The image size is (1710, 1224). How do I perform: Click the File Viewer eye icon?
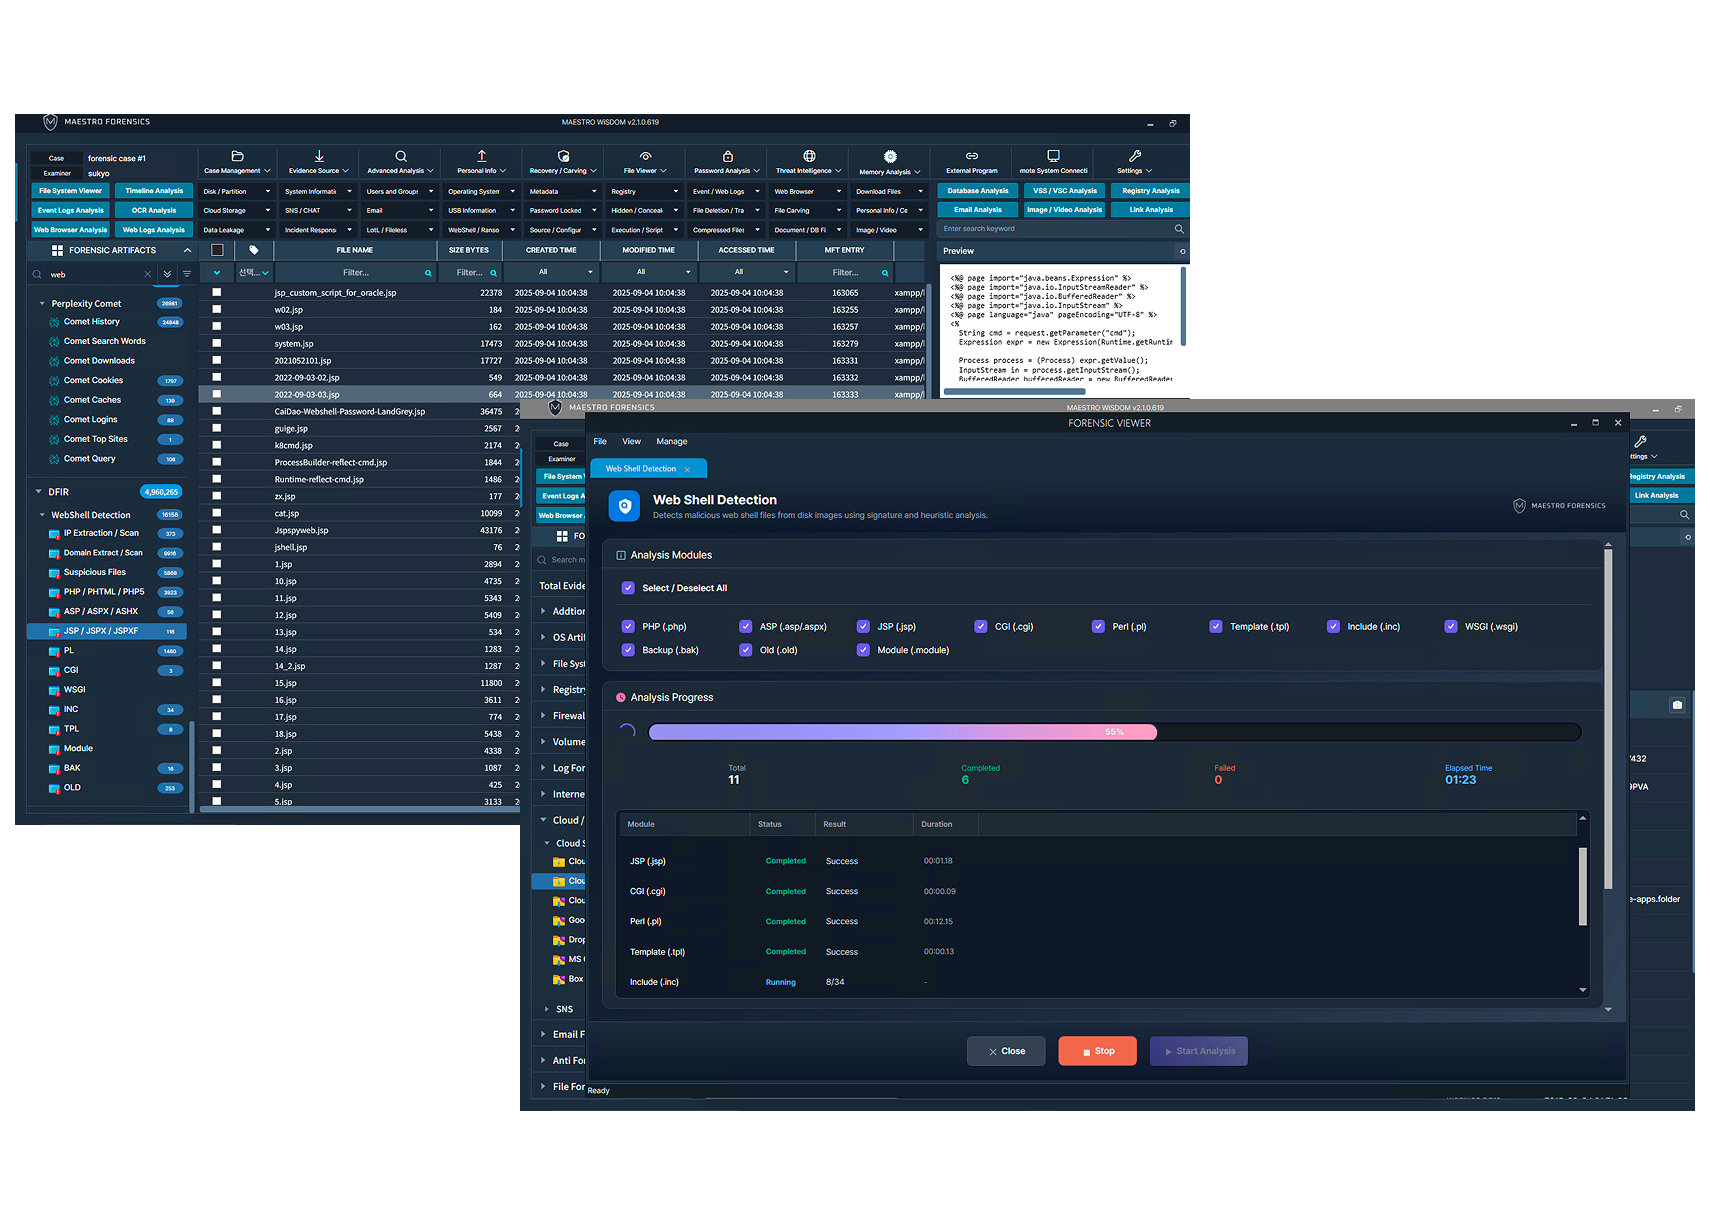[646, 156]
